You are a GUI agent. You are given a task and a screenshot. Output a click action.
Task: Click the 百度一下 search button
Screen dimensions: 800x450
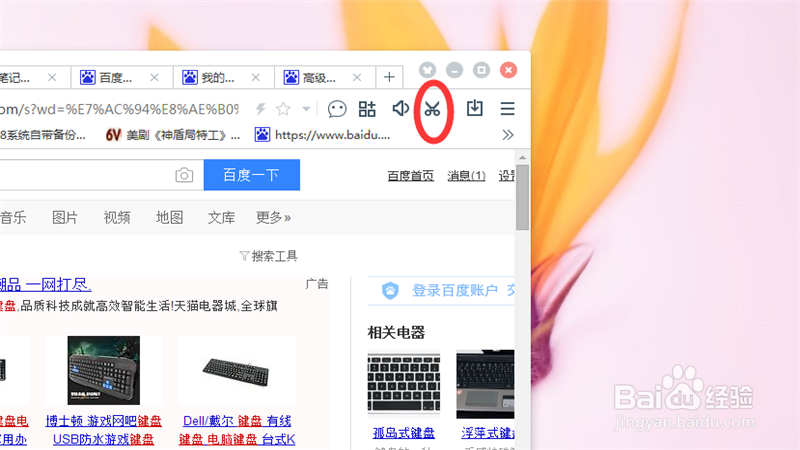coord(252,175)
